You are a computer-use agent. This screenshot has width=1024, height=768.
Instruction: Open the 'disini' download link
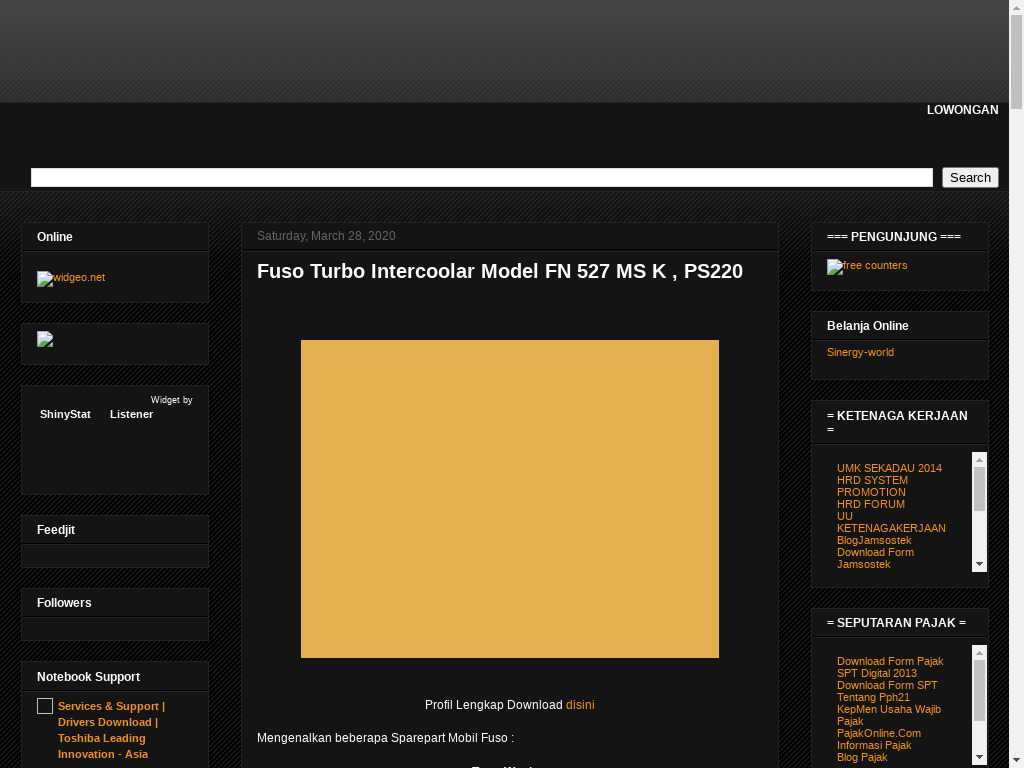(580, 705)
